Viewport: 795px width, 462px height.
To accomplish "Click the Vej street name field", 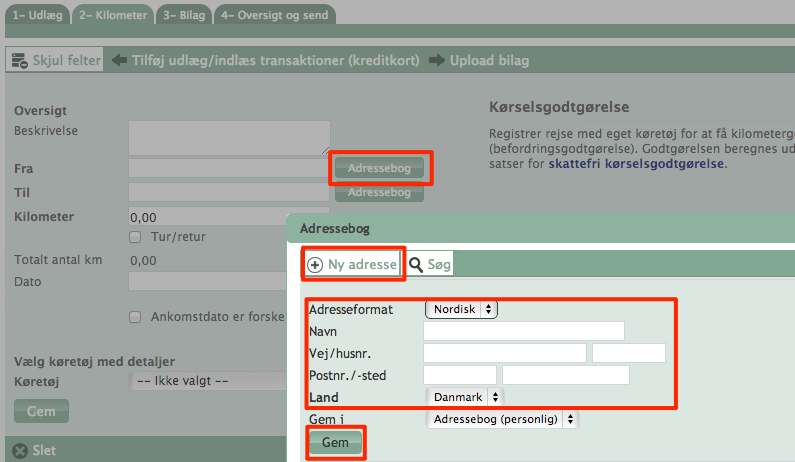I will [504, 353].
